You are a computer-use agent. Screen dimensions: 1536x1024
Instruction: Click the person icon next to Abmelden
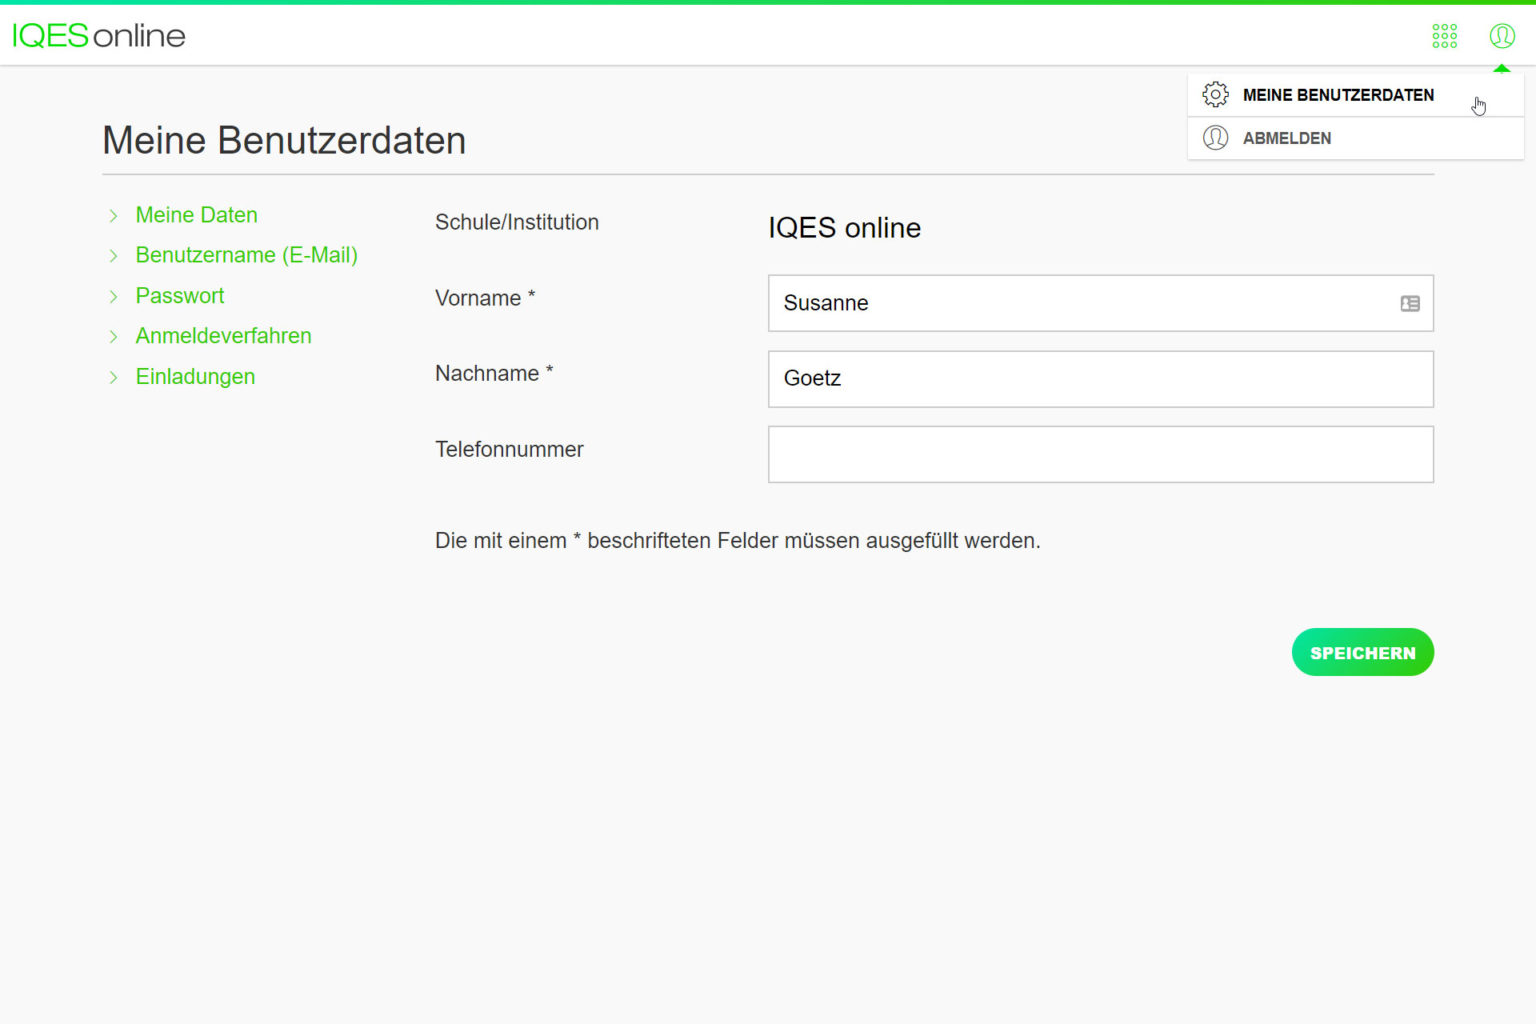pos(1215,137)
